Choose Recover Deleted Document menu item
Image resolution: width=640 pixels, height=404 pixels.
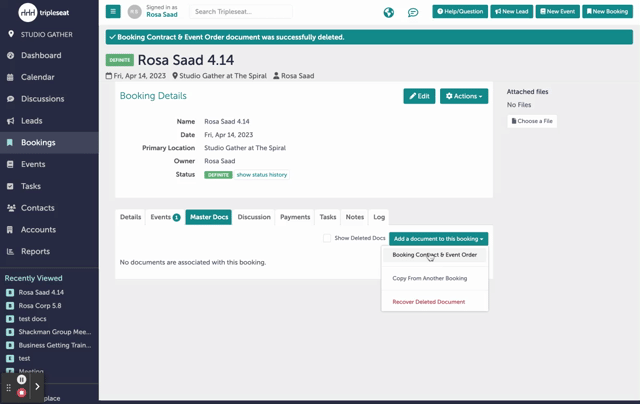point(428,302)
